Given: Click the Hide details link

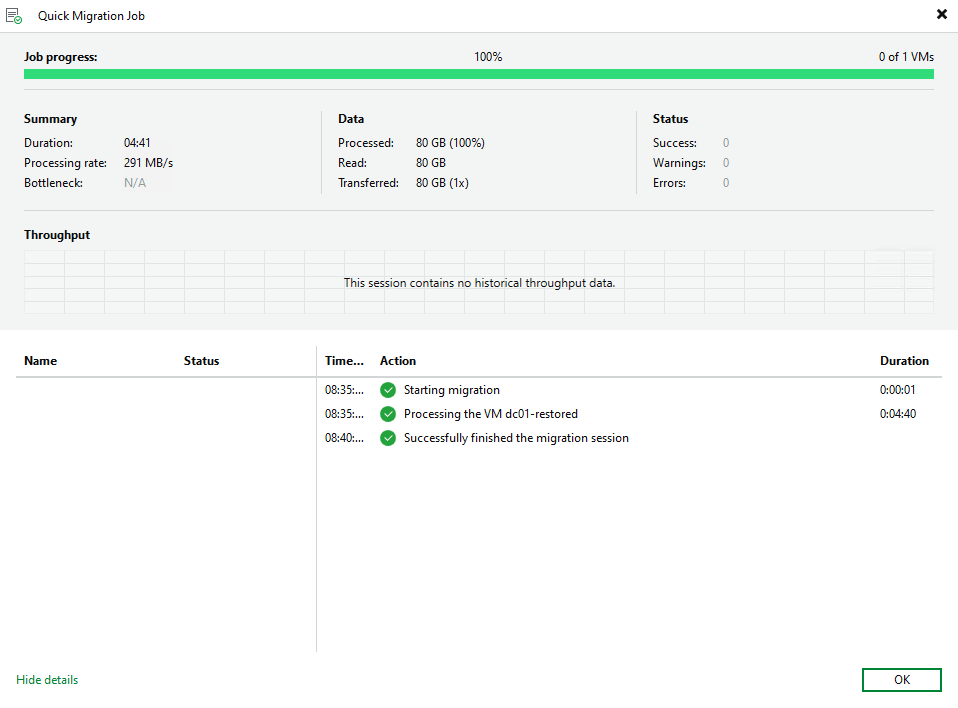Looking at the screenshot, I should pyautogui.click(x=47, y=679).
